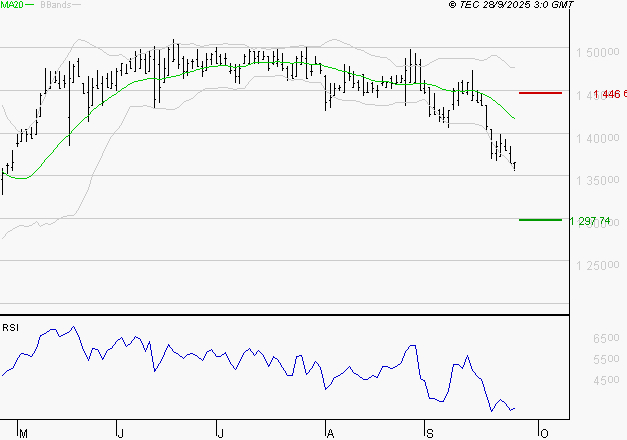Select the red resistance level line
The width and height of the screenshot is (627, 440).
[540, 93]
